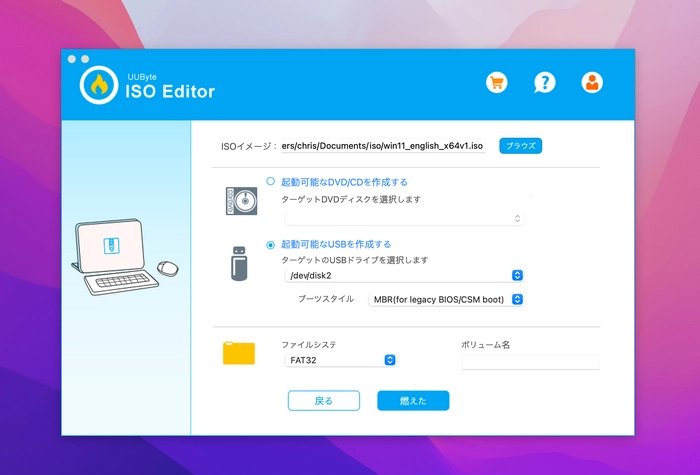Select the bootable USB radio button
Screen dimensions: 700x475
click(x=271, y=245)
